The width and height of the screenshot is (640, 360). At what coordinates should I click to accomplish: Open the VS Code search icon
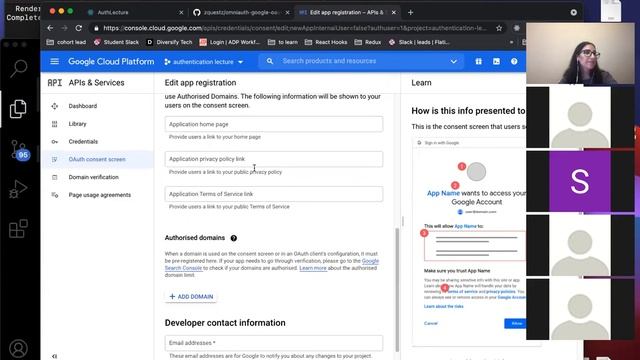(18, 68)
